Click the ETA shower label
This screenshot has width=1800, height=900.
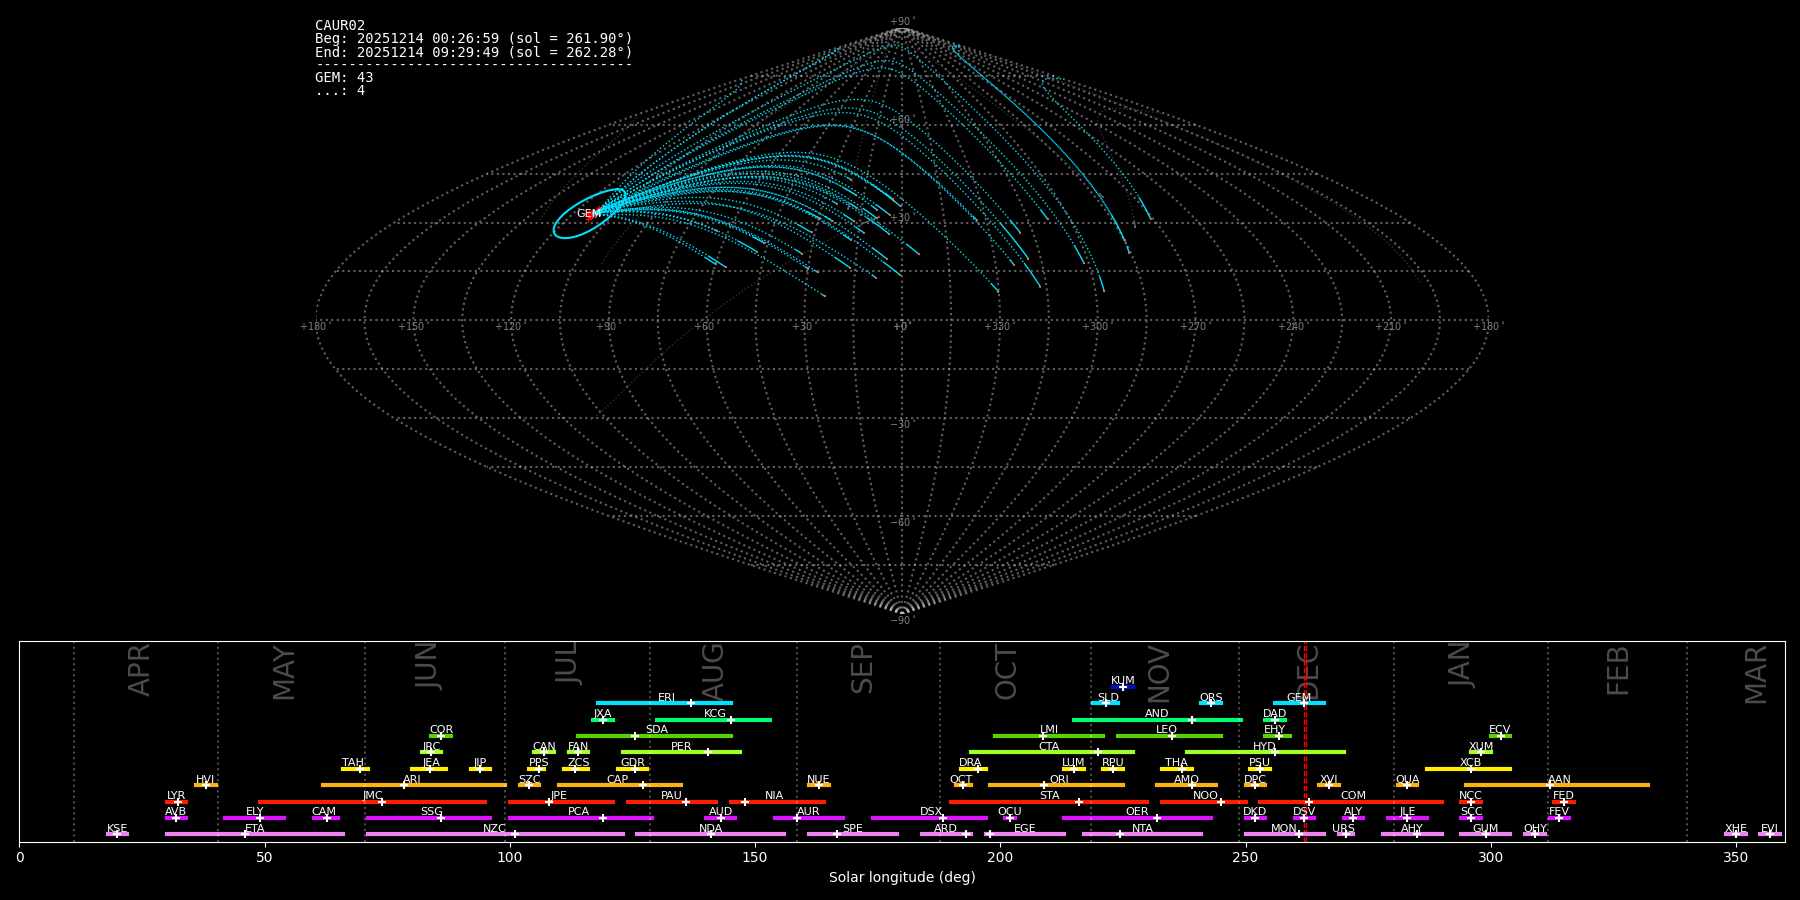pos(255,829)
